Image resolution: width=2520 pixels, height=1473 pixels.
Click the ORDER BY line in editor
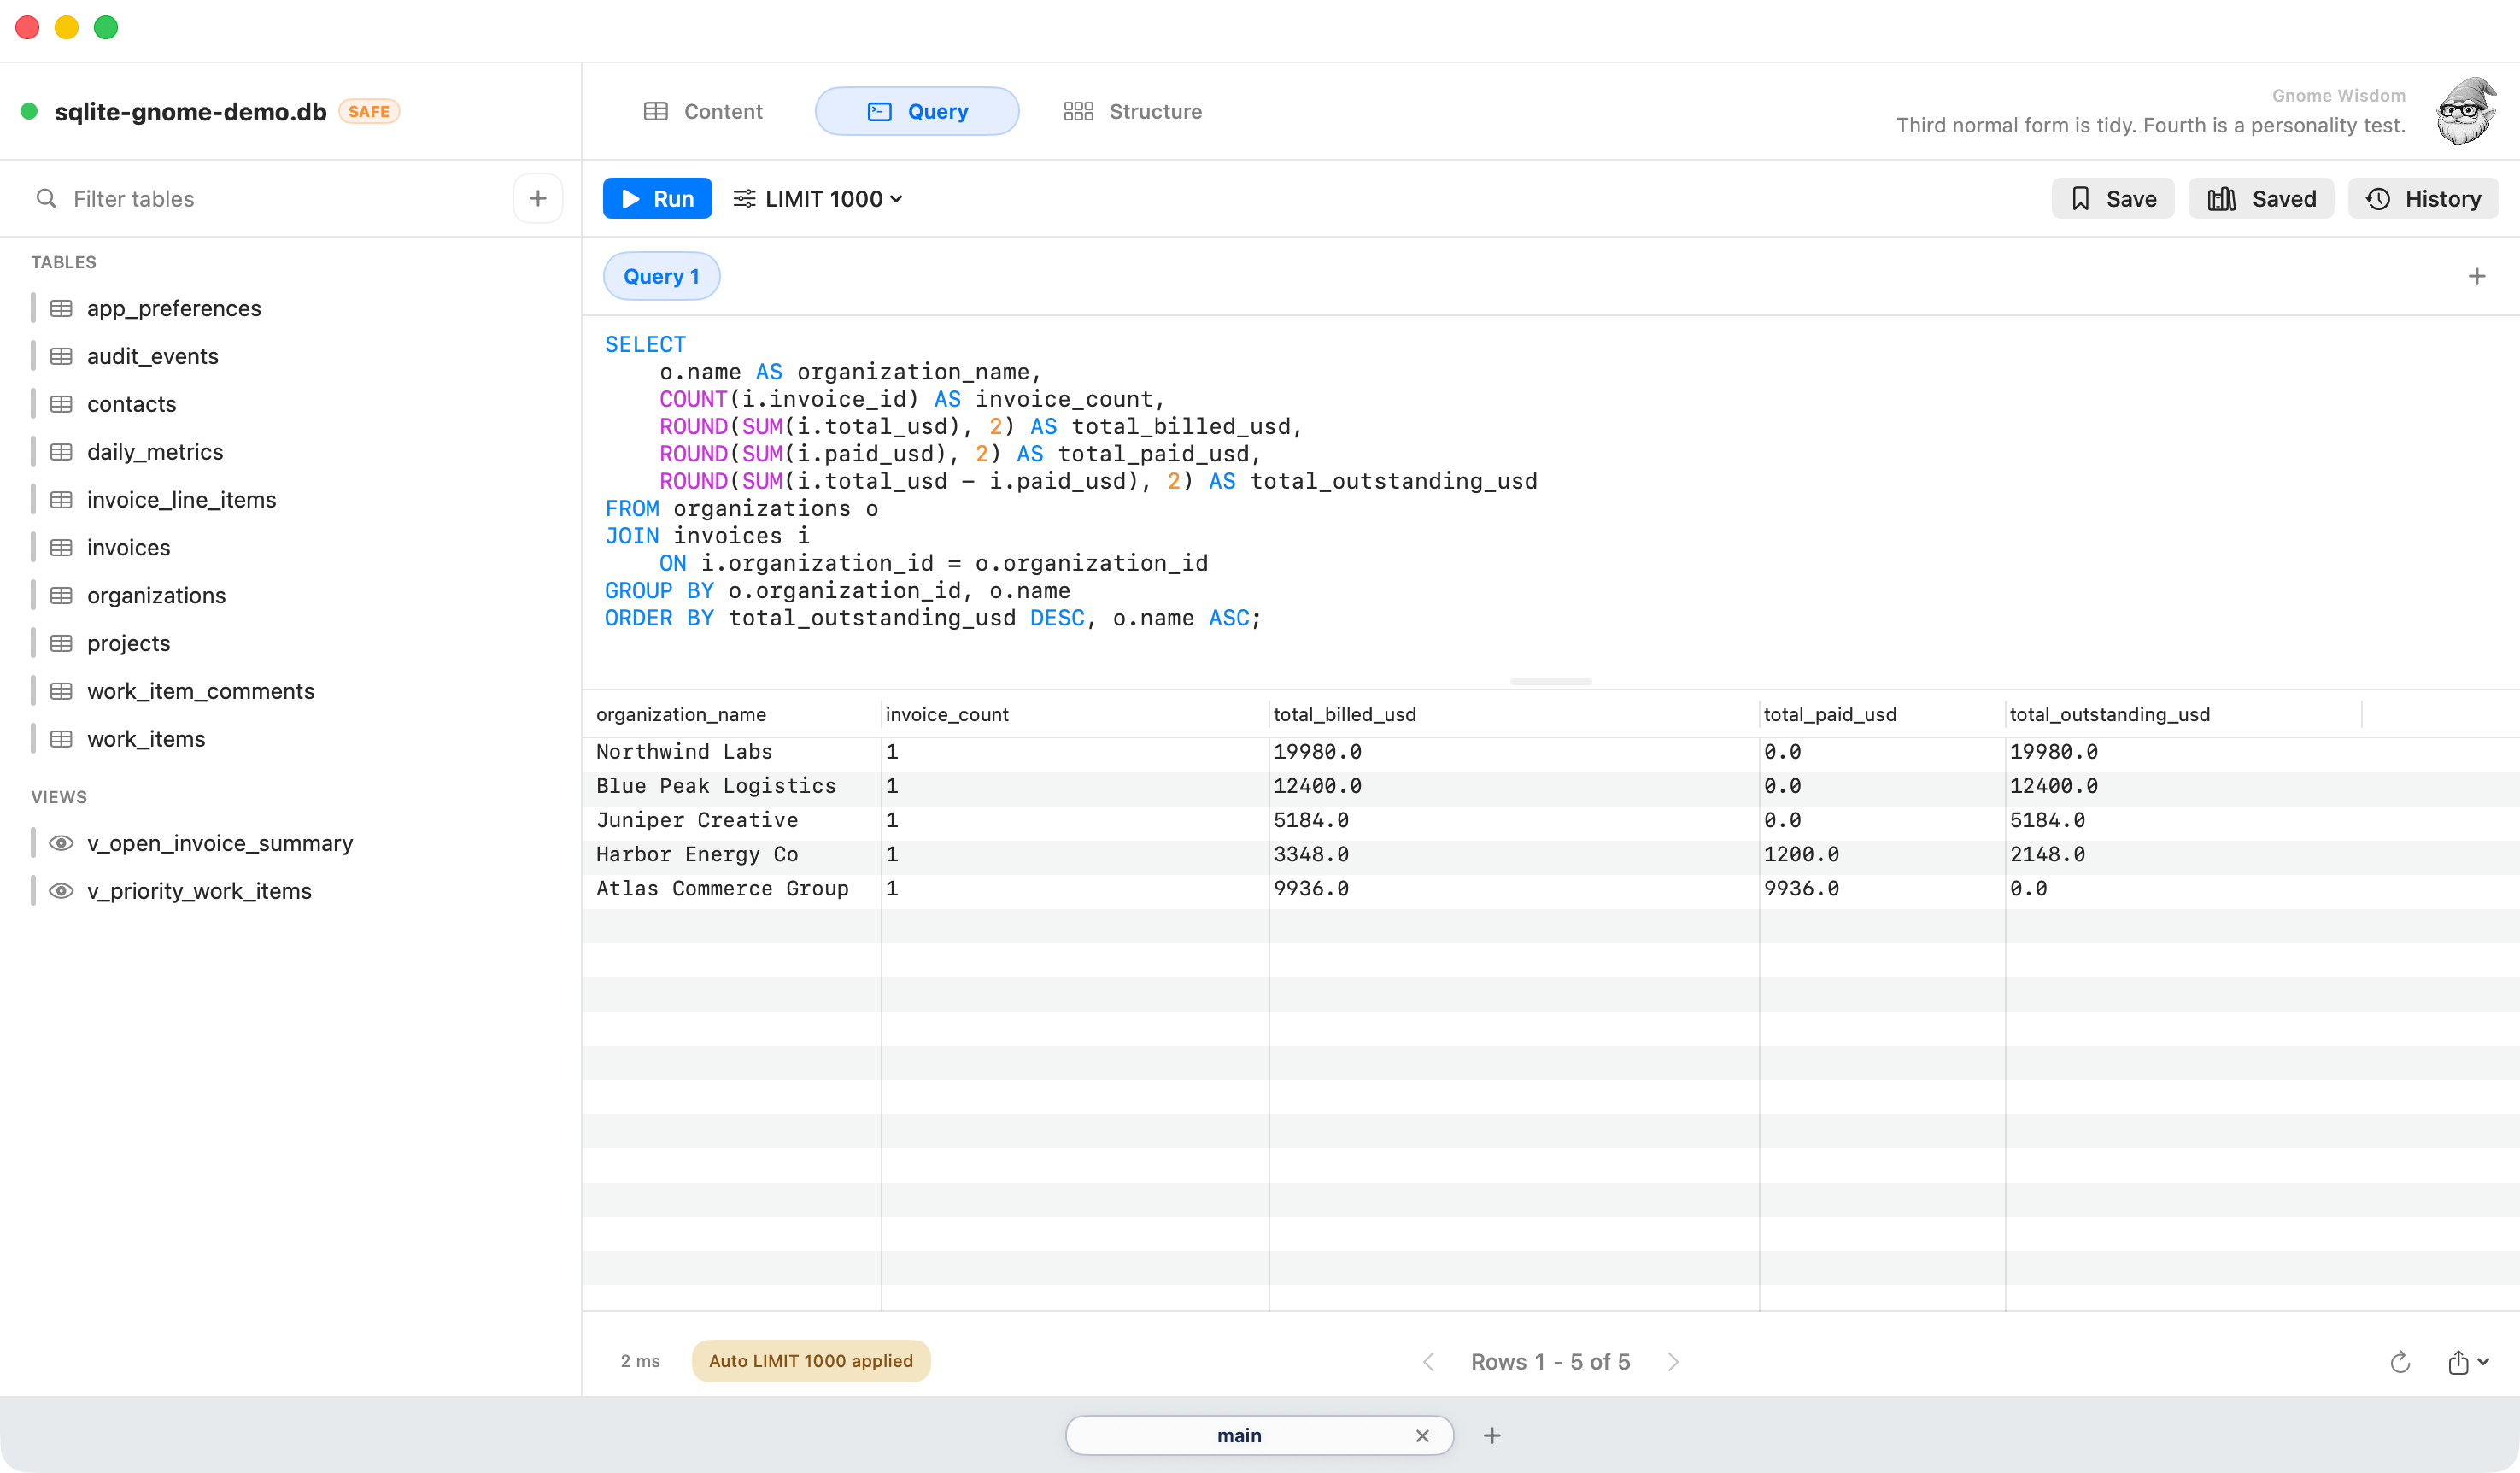933,618
